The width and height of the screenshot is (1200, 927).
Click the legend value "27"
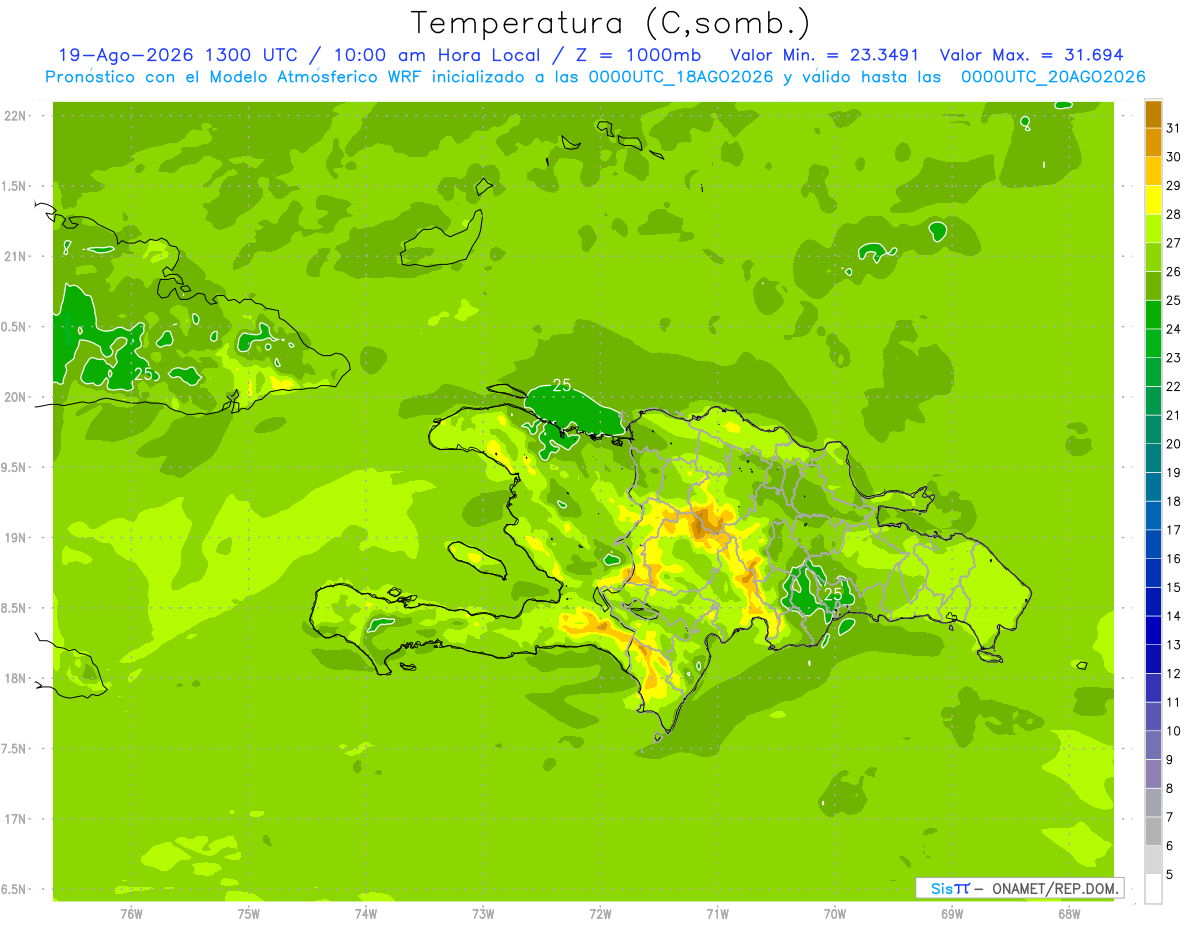[x=1174, y=243]
